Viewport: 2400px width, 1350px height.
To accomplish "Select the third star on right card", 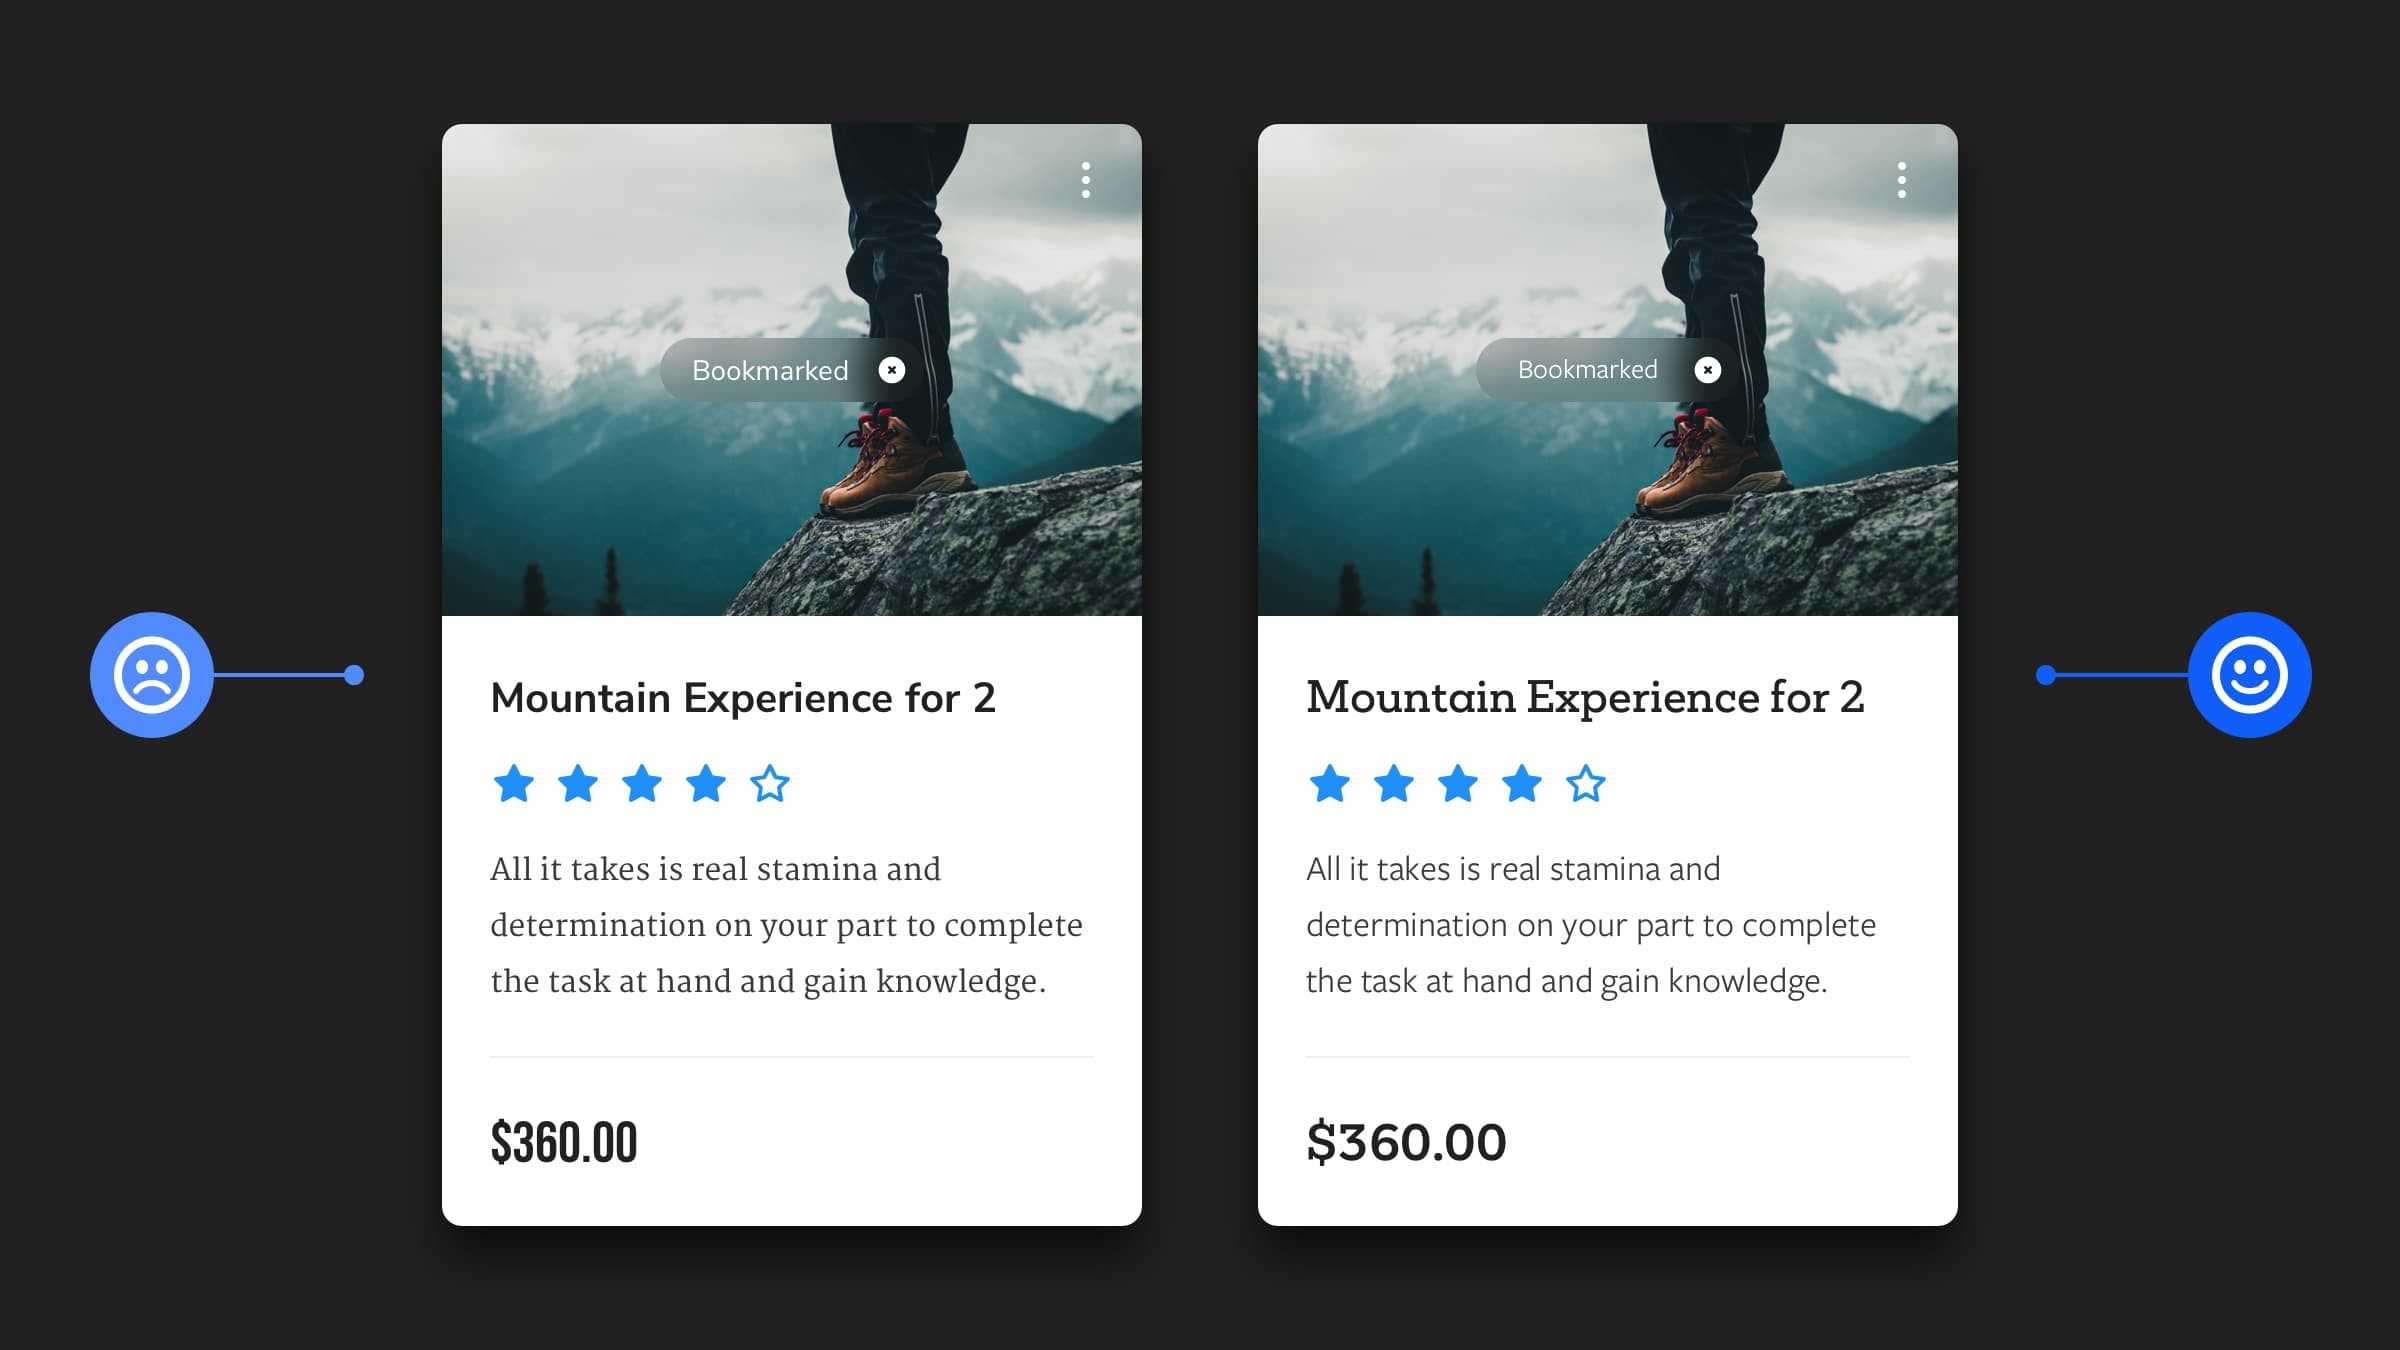I will (x=1458, y=783).
